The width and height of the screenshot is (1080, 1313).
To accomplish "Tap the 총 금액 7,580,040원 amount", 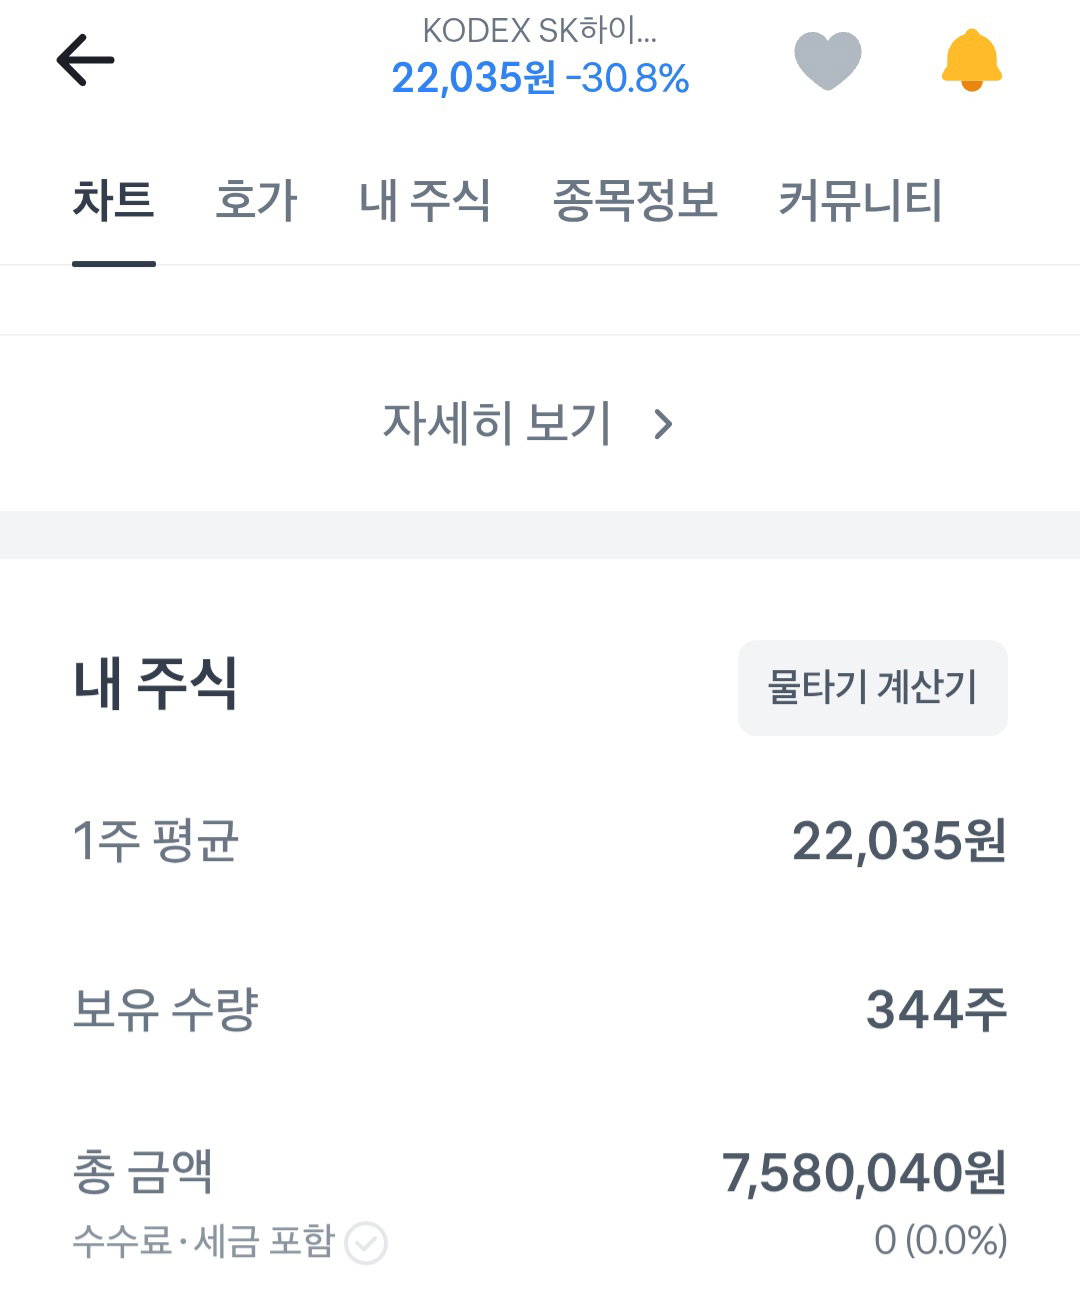I will tap(864, 1173).
